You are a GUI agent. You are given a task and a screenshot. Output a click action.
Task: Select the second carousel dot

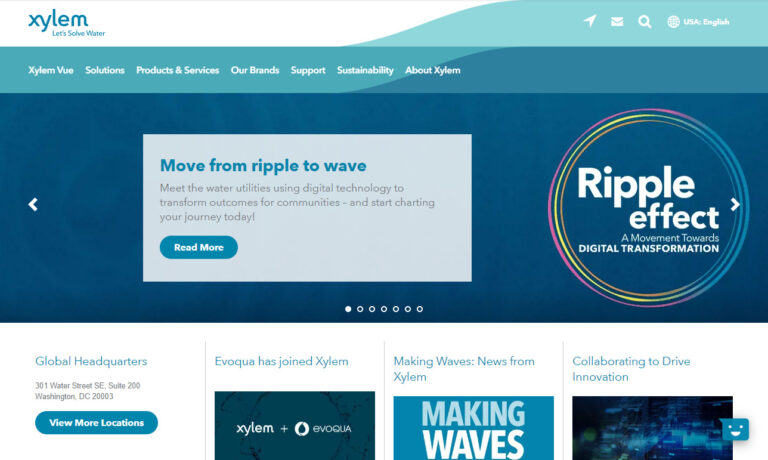pyautogui.click(x=360, y=309)
